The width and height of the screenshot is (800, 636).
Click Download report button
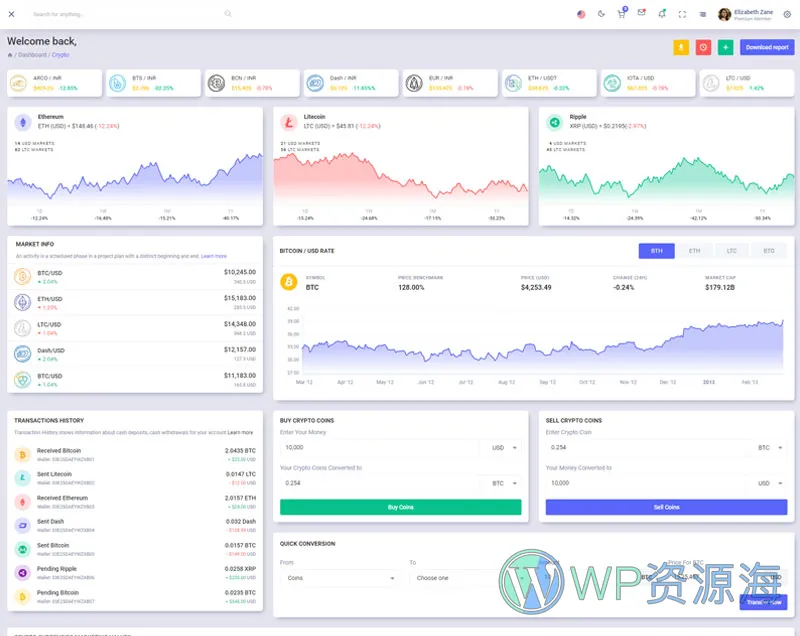(767, 47)
